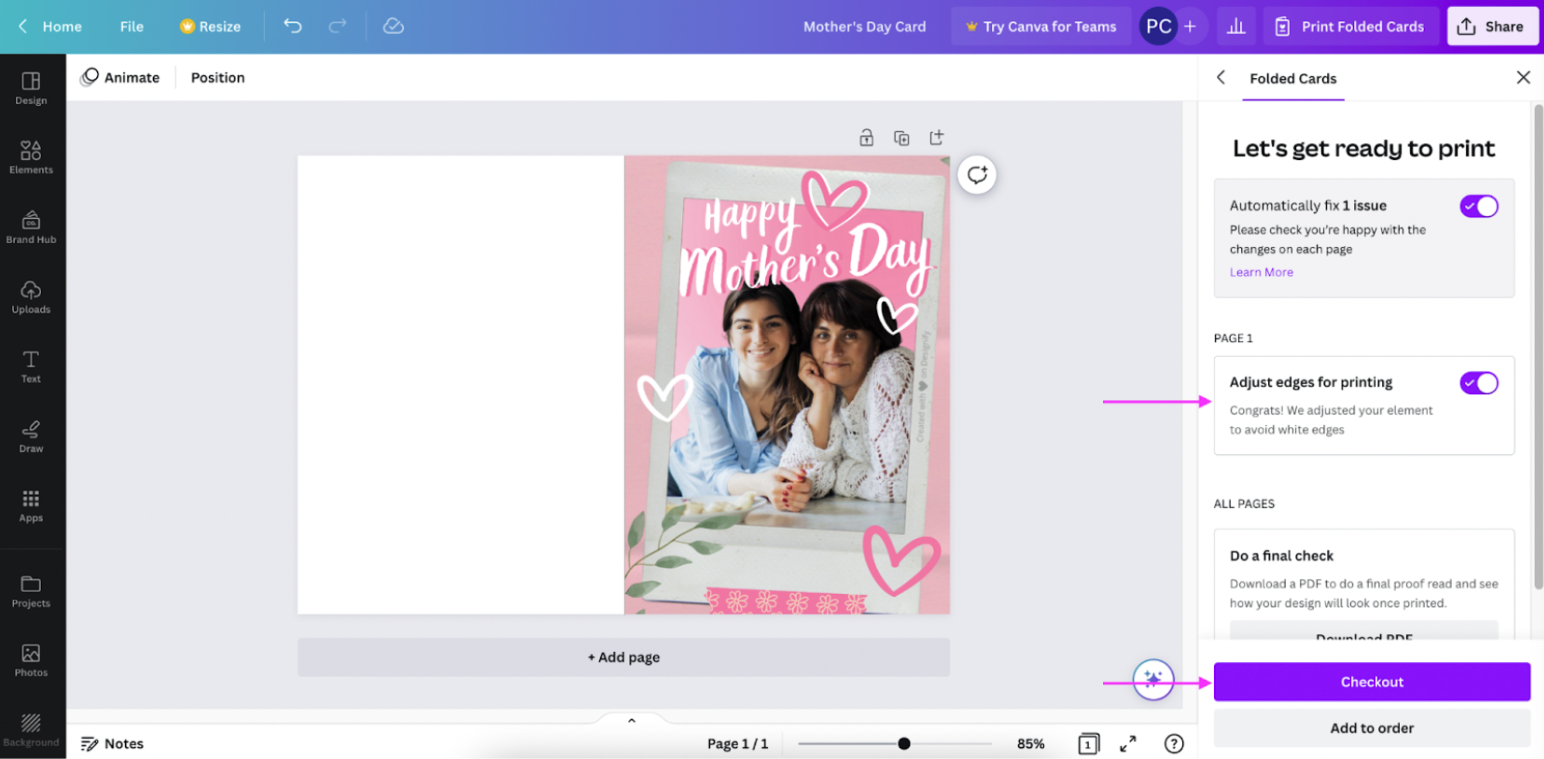Open the Photos panel
1544x759 pixels.
[31, 660]
